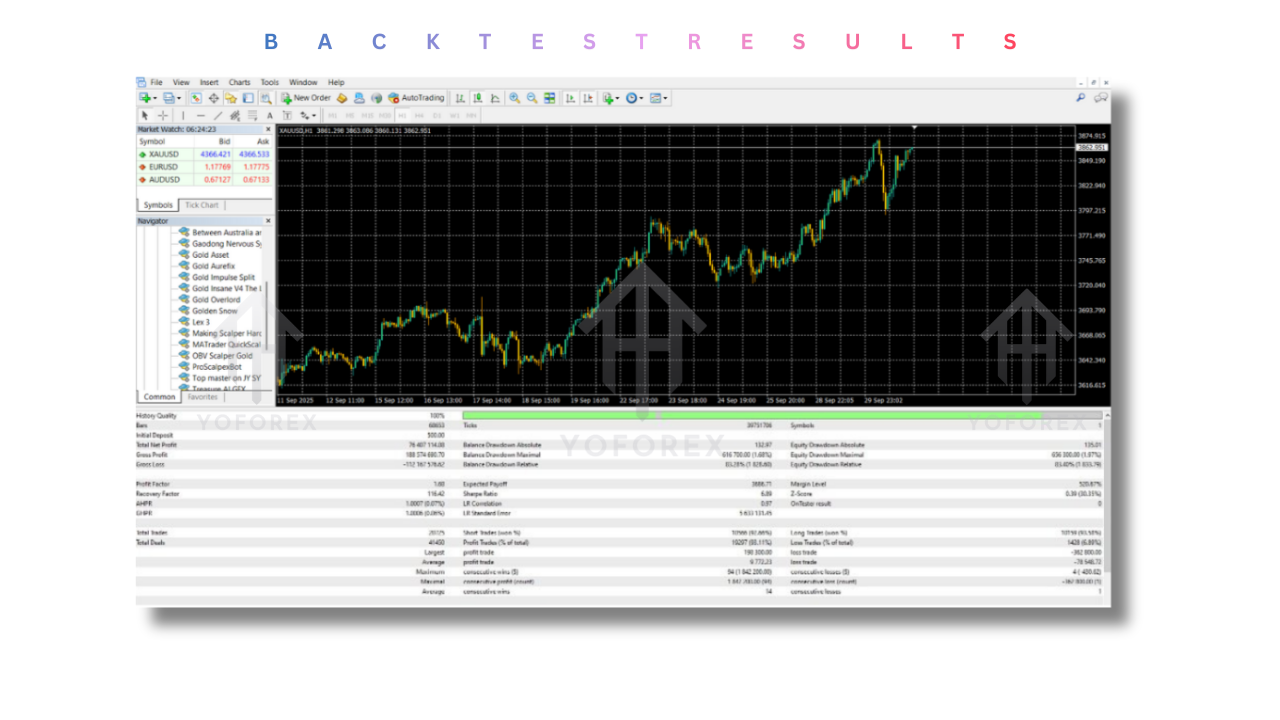
Task: Open the Charts menu
Action: [x=239, y=82]
